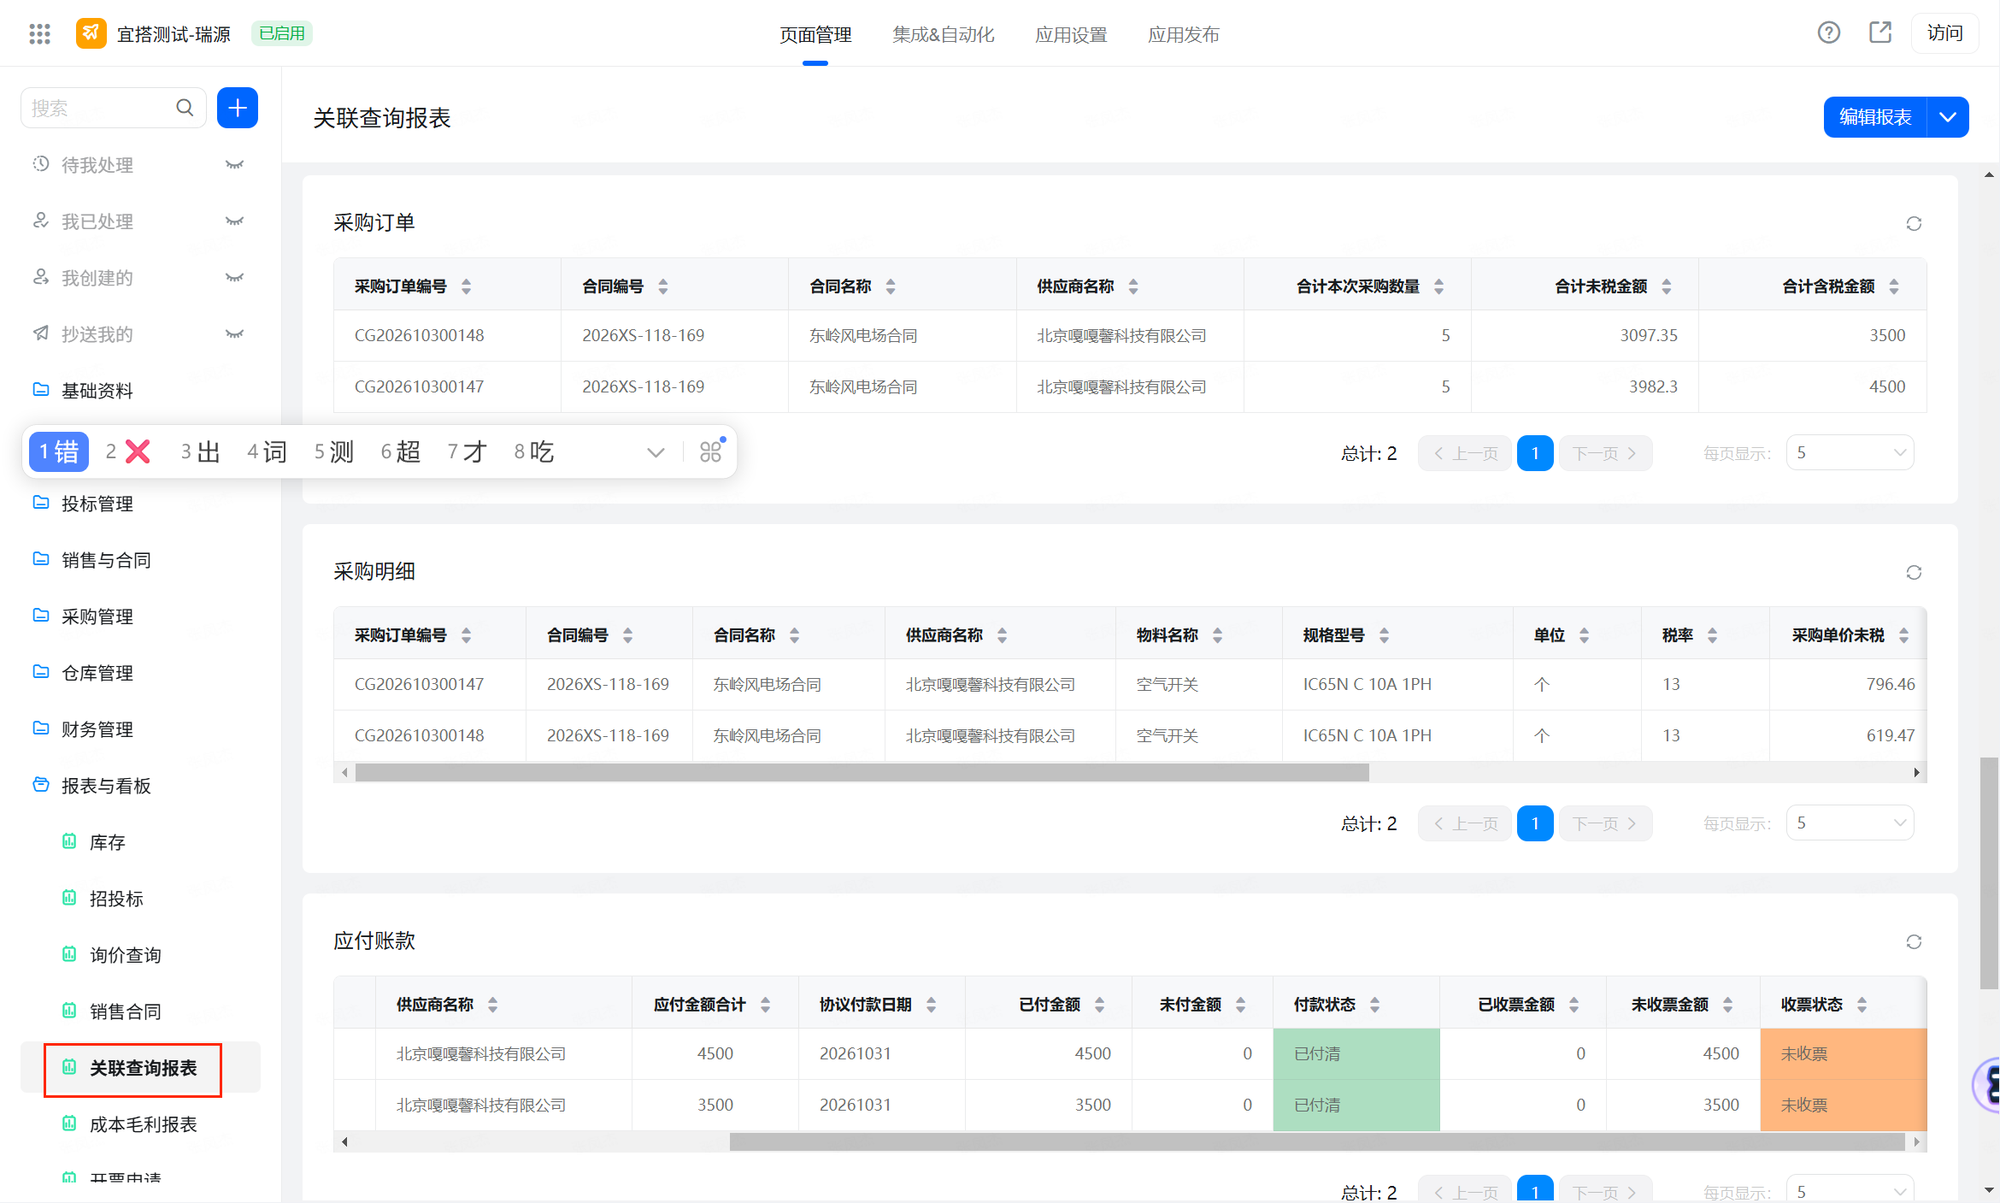
Task: Switch to 集成&自动化 tab
Action: point(943,34)
